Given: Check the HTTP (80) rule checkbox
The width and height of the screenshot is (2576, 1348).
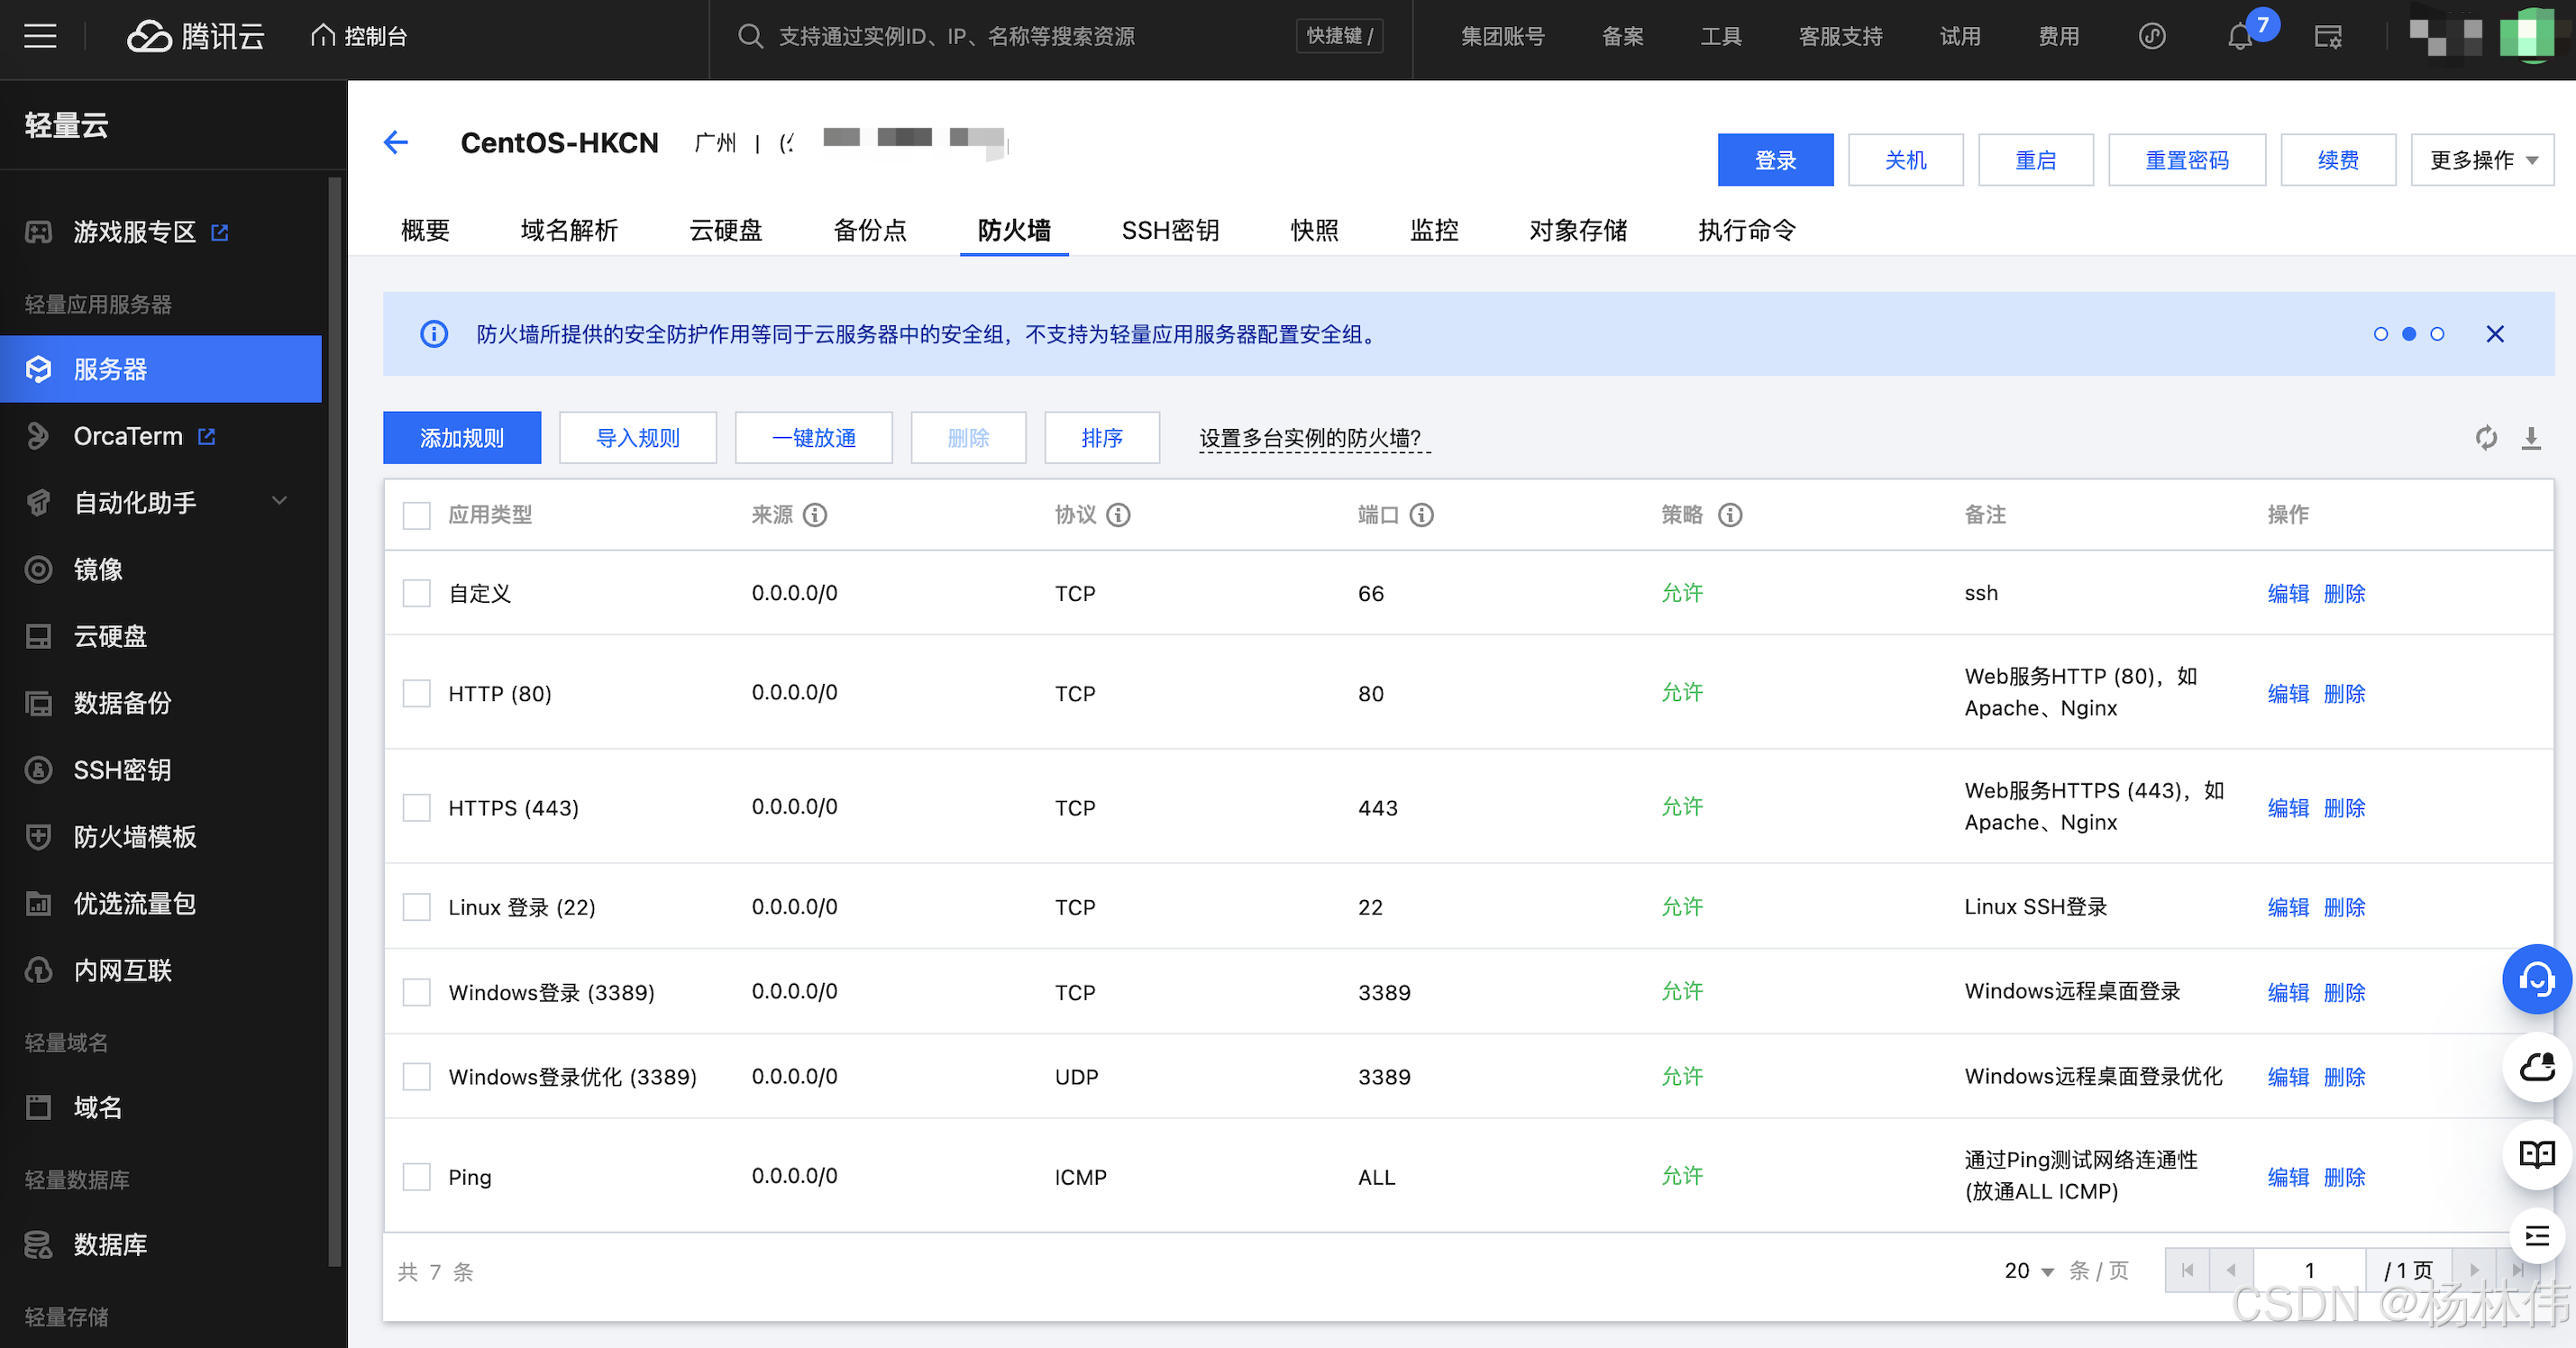Looking at the screenshot, I should (416, 693).
